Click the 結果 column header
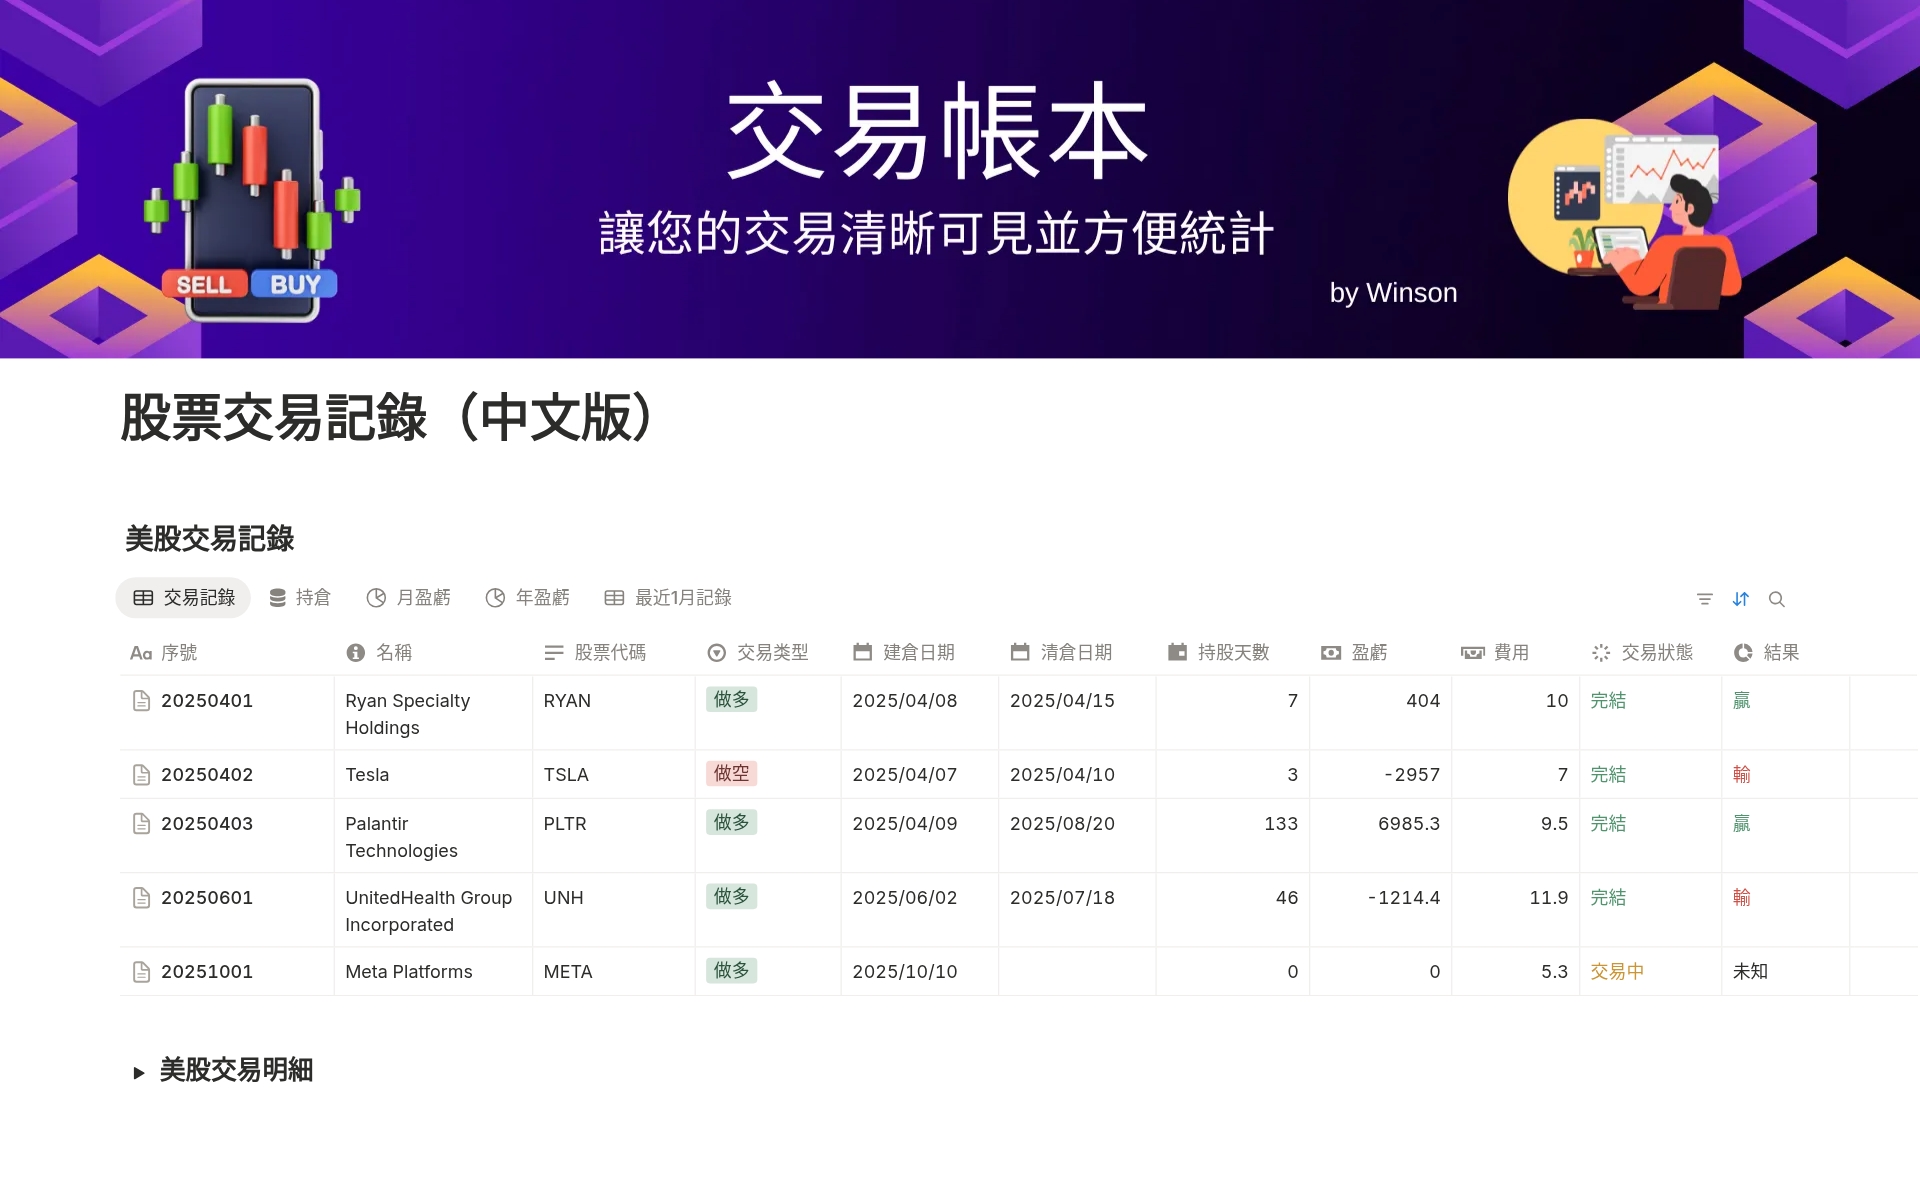1920x1199 pixels. point(1780,653)
